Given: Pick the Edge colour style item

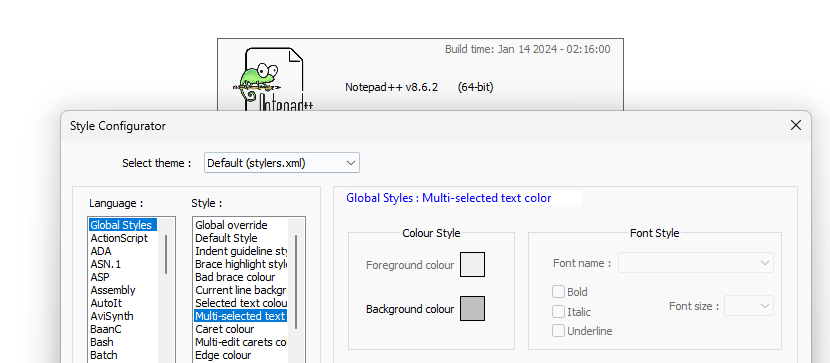Looking at the screenshot, I should click(223, 355).
